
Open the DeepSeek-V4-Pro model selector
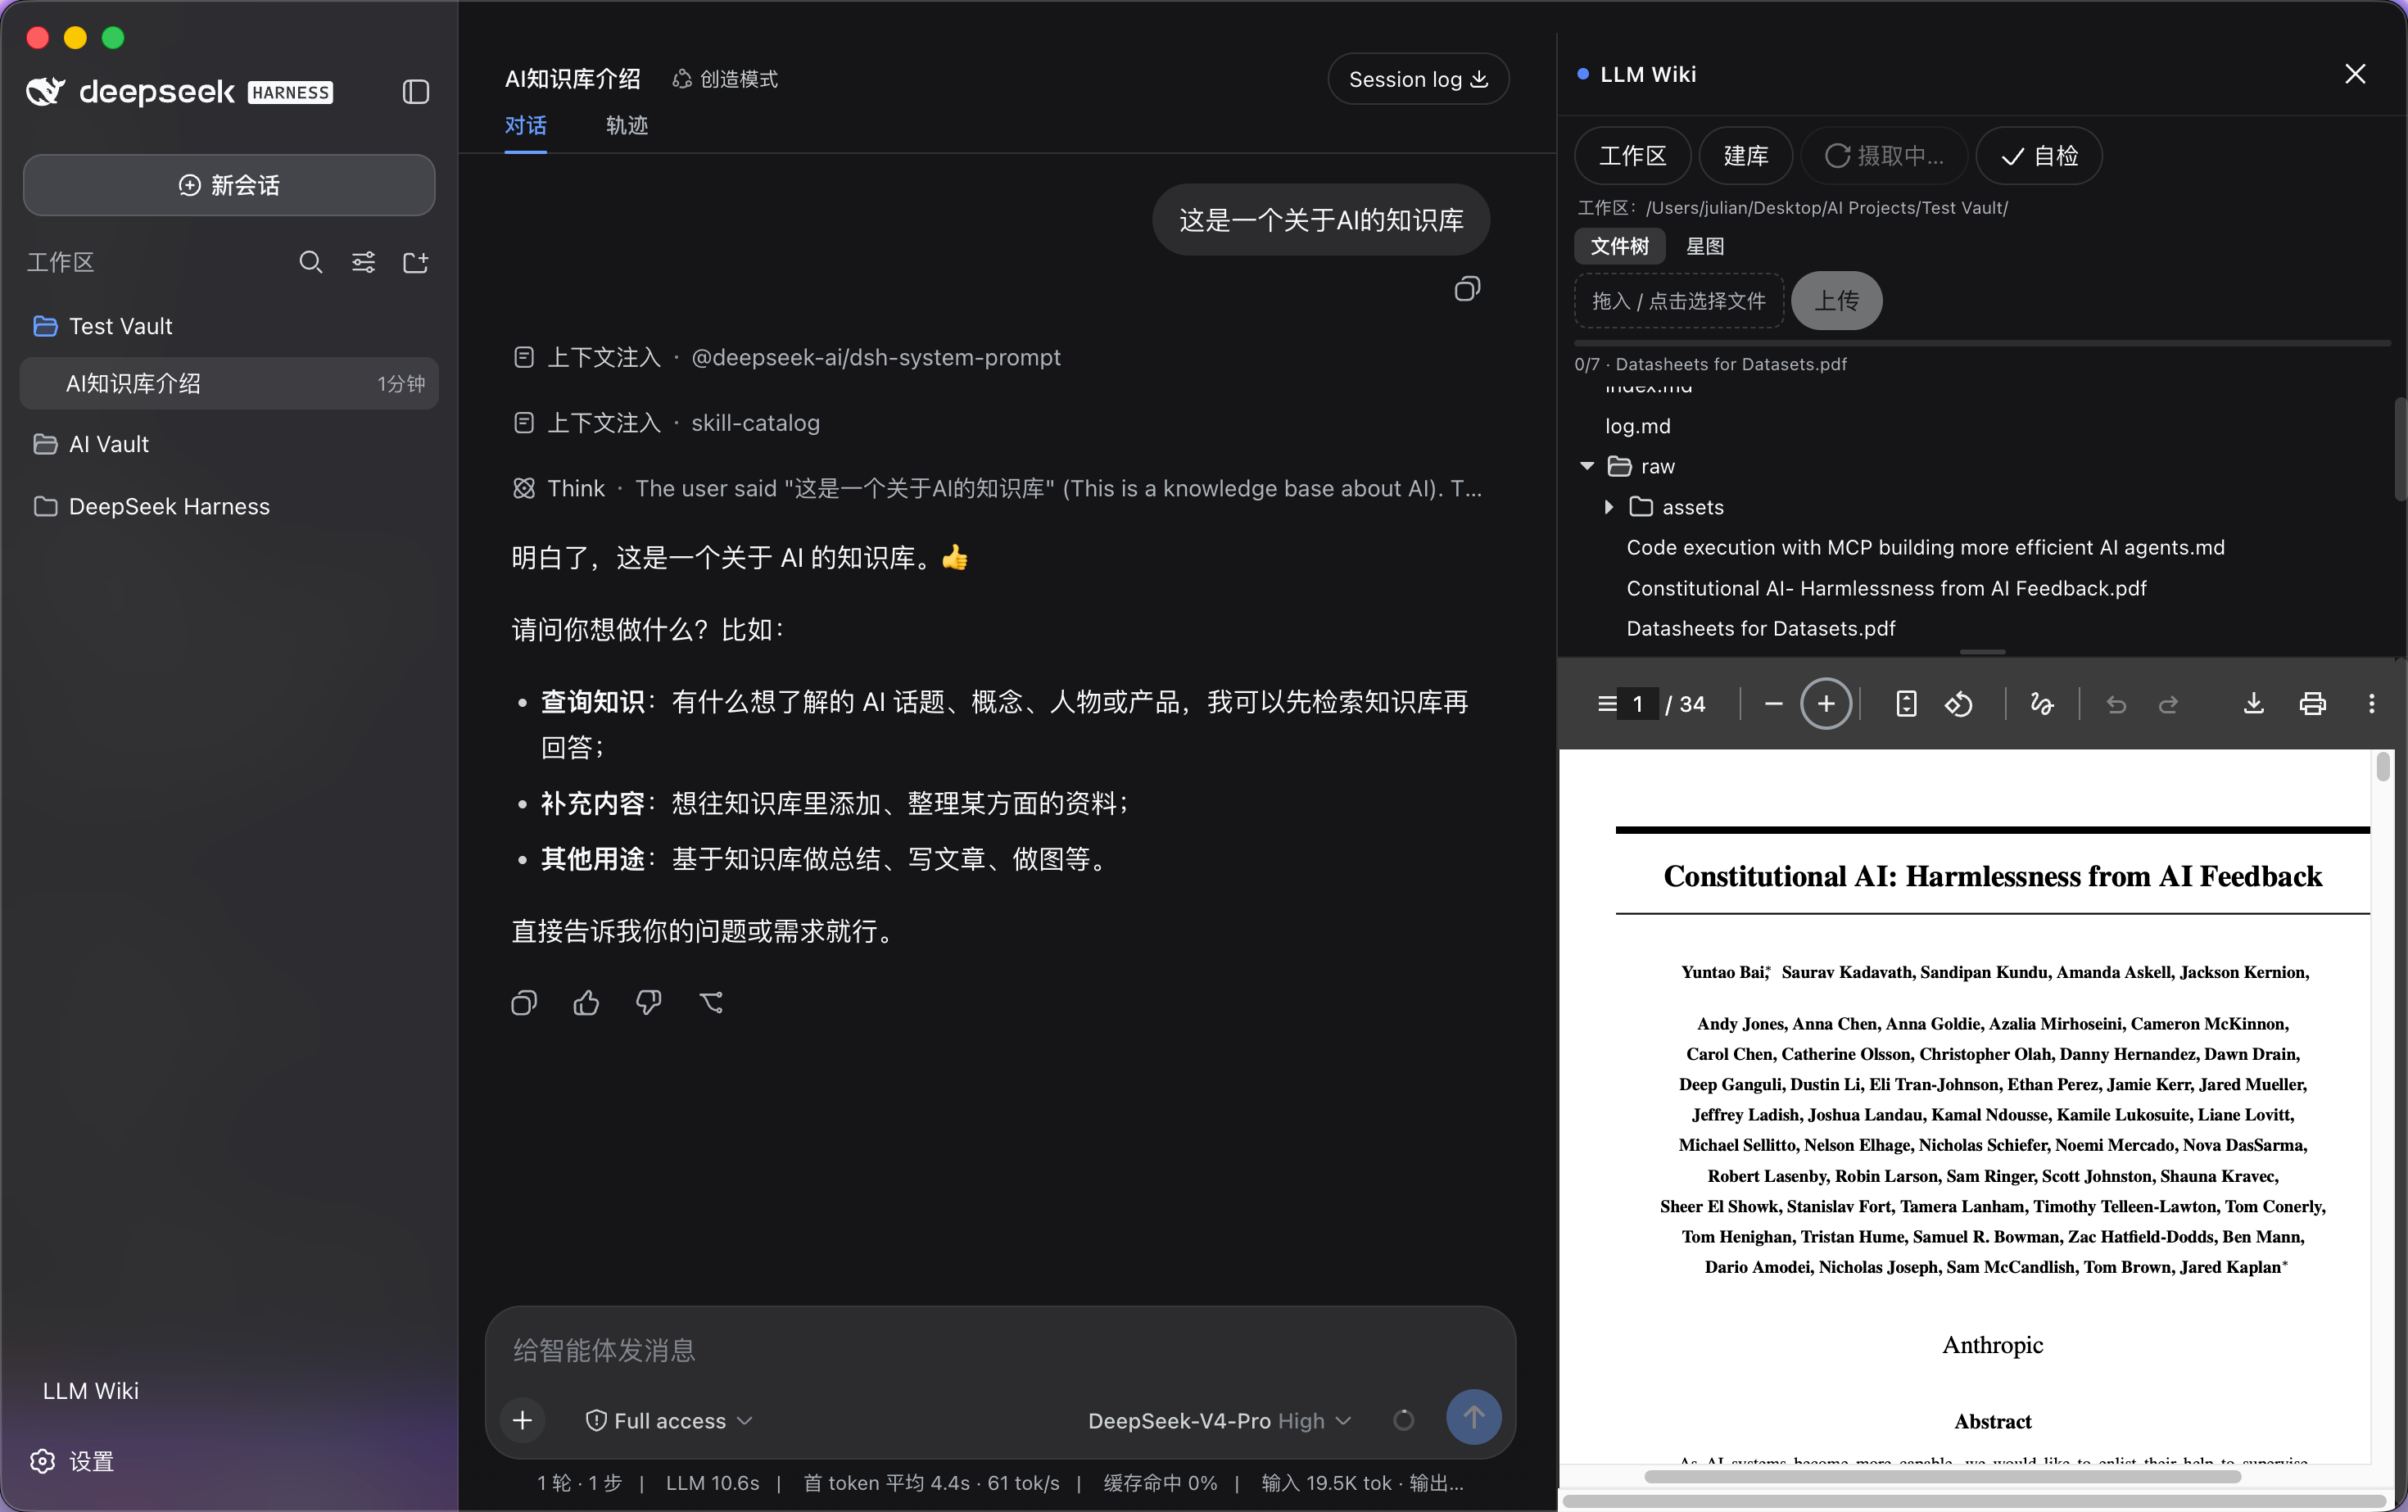point(1219,1420)
